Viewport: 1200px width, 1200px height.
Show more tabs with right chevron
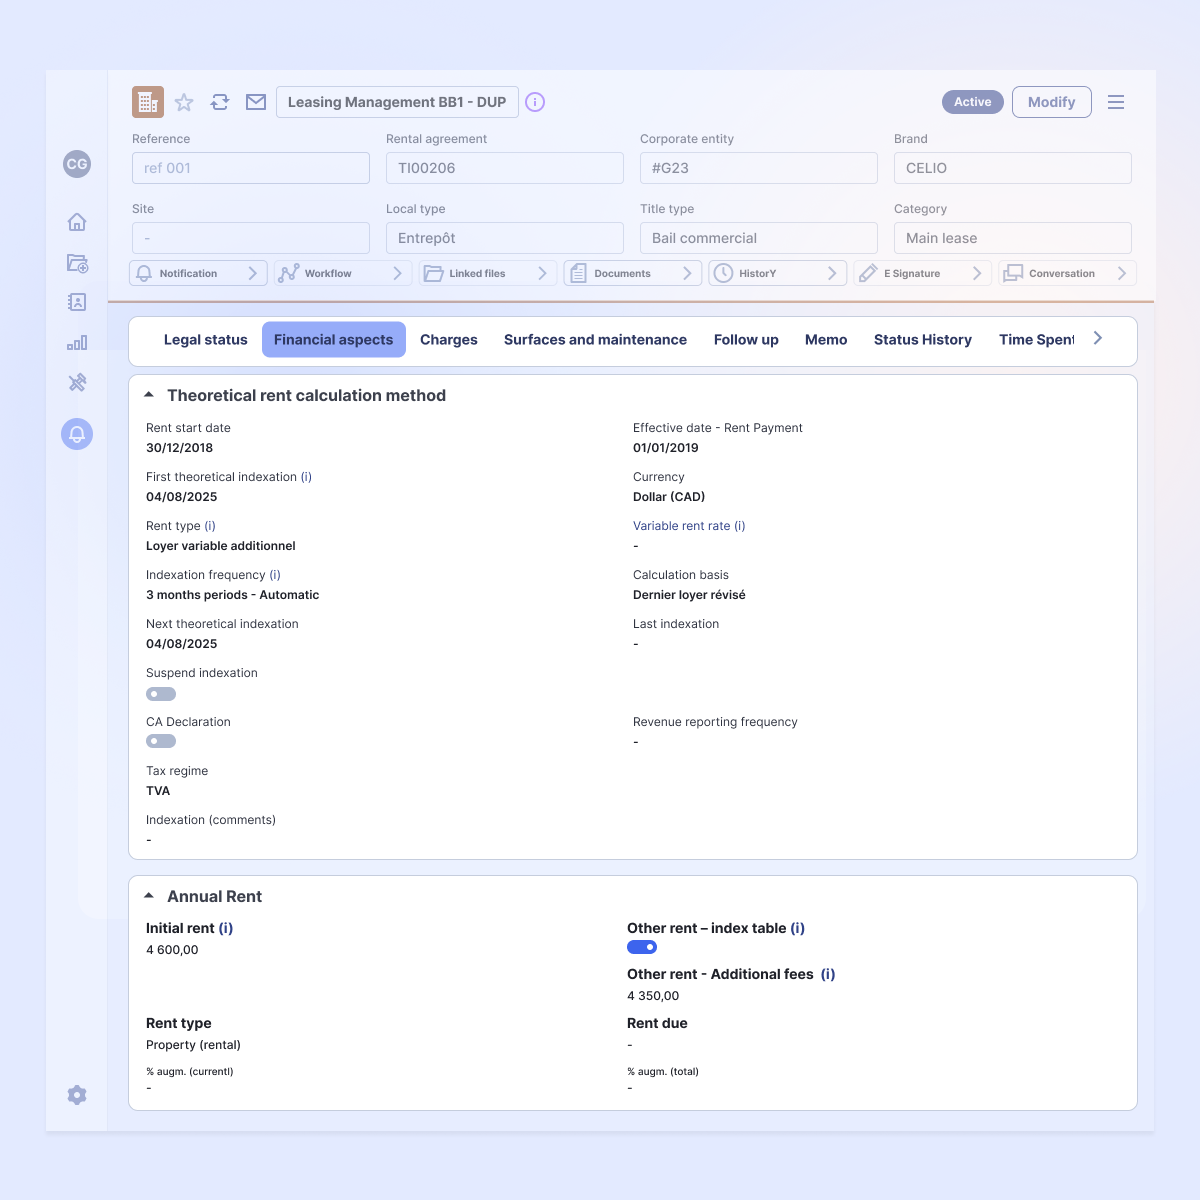click(1098, 338)
